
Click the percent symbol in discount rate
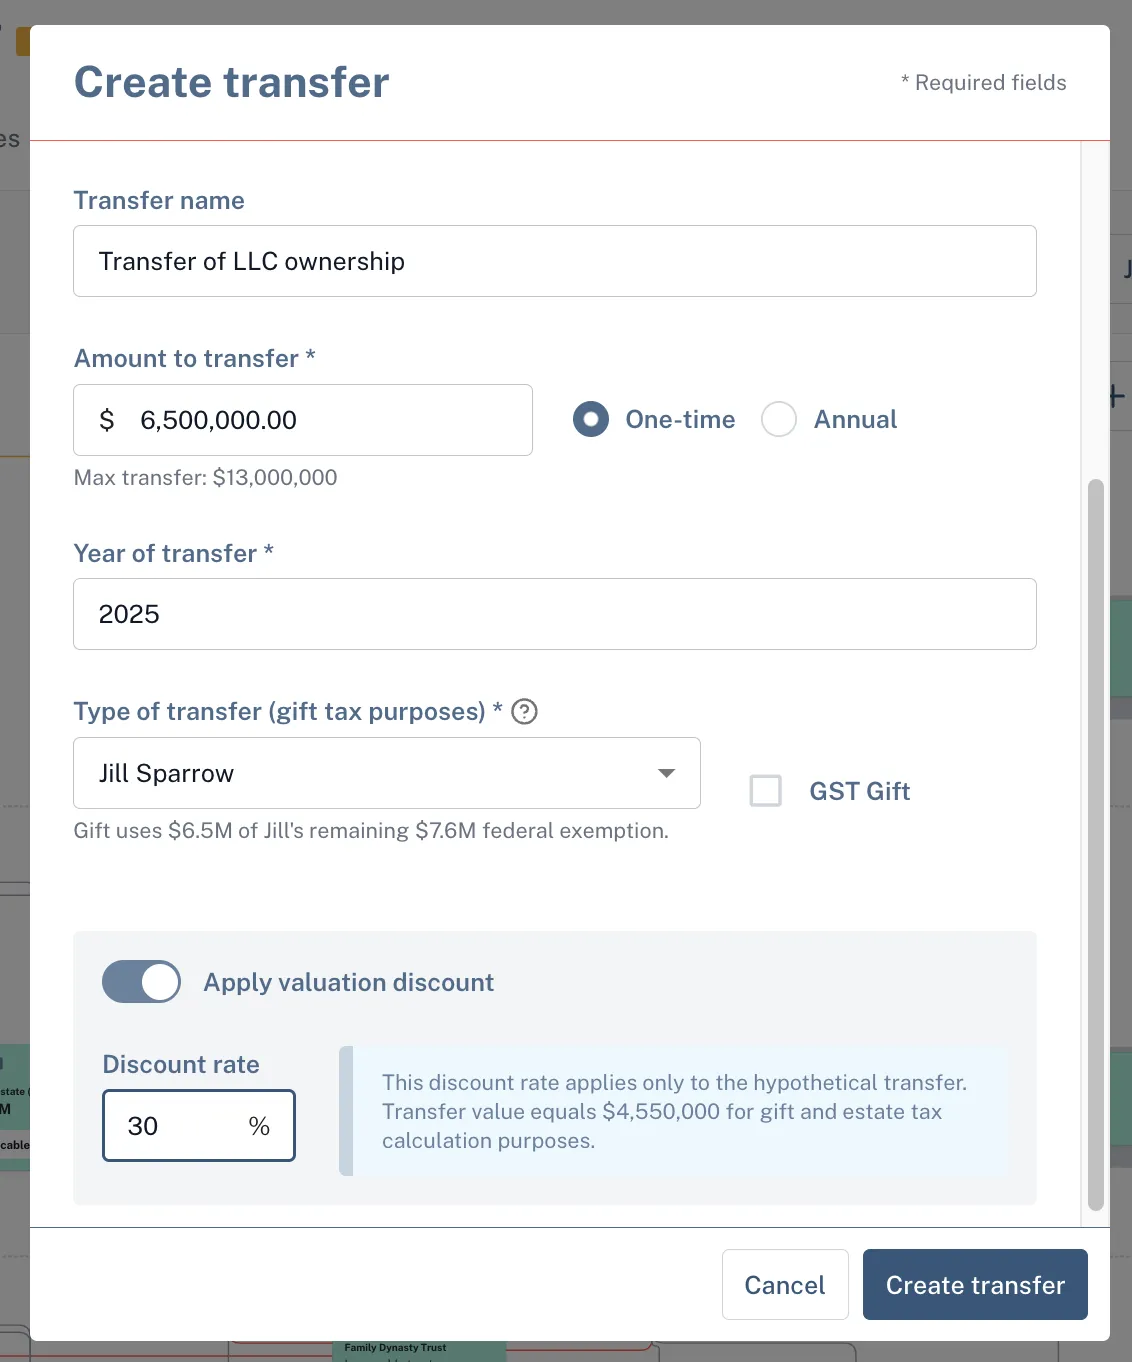tap(259, 1126)
